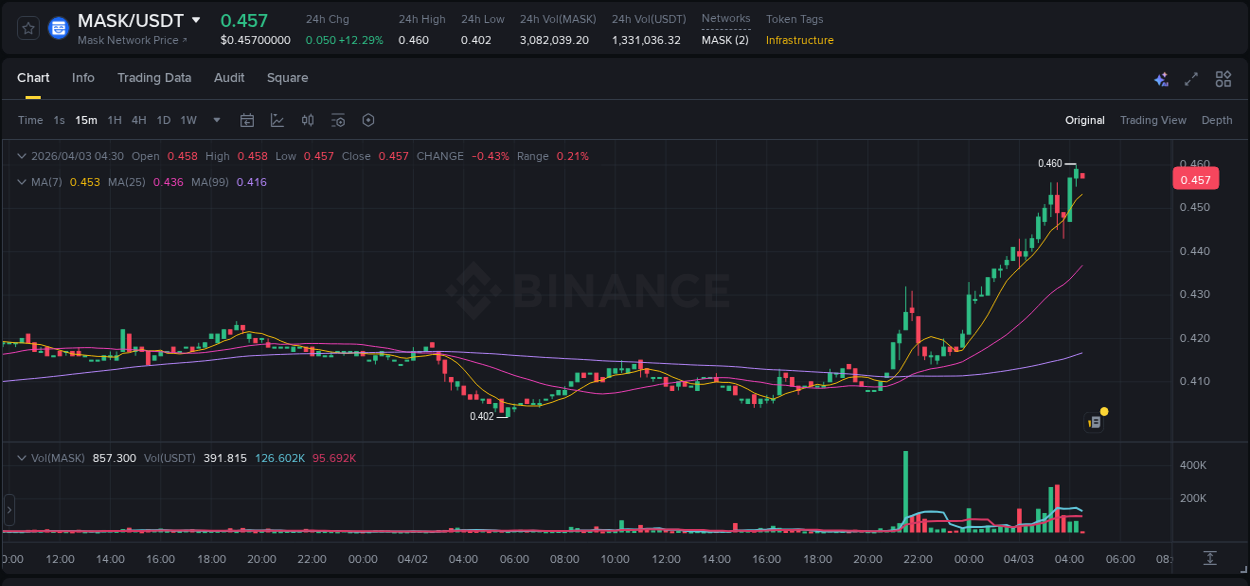This screenshot has width=1250, height=586.
Task: Select the 1s interval
Action: 59,120
